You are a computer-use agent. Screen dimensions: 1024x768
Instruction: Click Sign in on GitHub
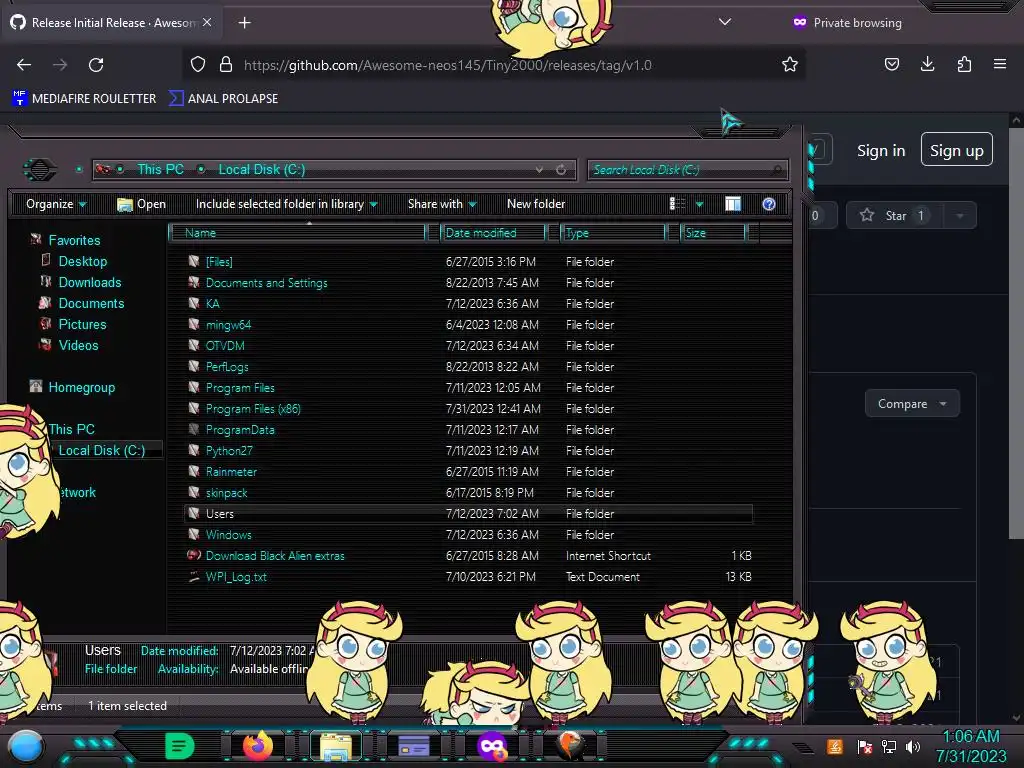pos(881,151)
